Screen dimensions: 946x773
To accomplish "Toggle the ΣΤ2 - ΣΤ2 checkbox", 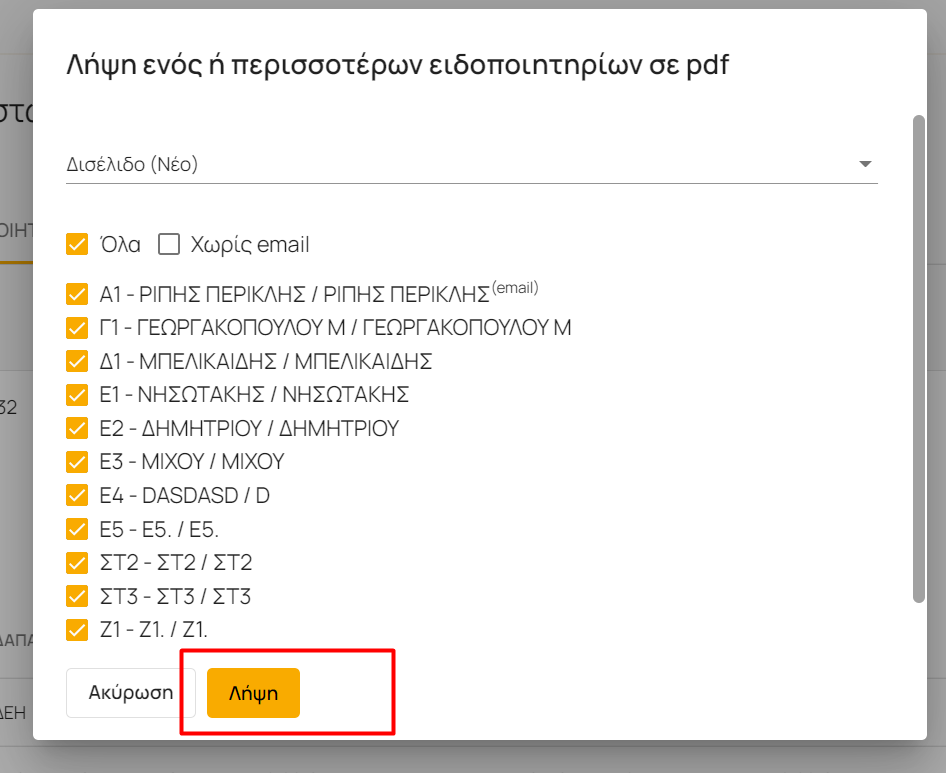I will 77,562.
